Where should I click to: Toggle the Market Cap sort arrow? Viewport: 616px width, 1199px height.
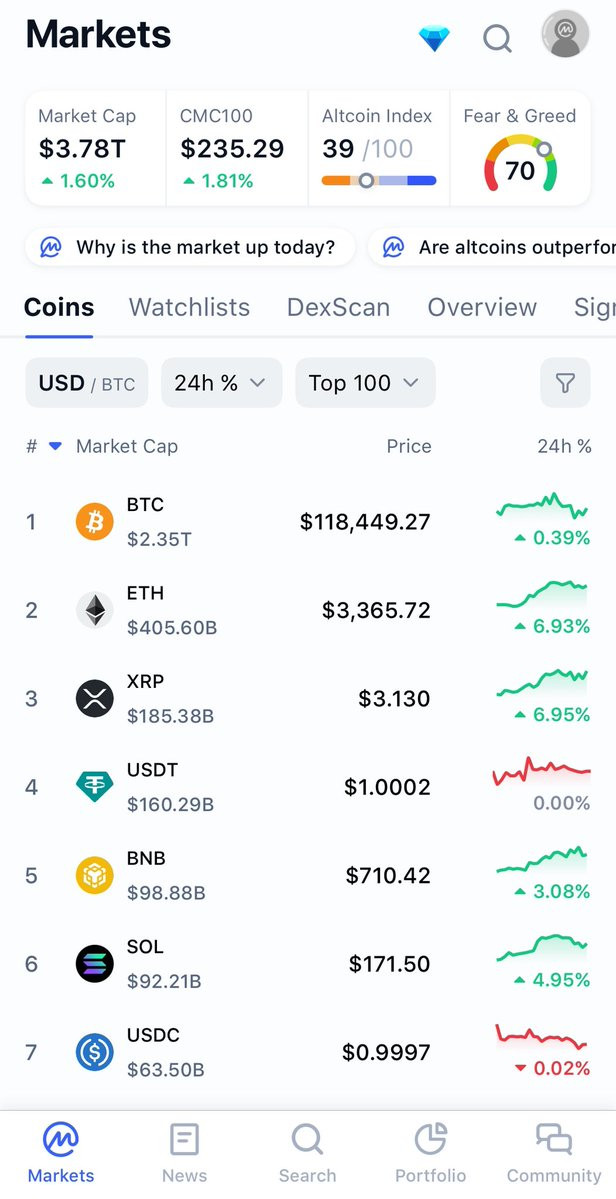[x=55, y=447]
